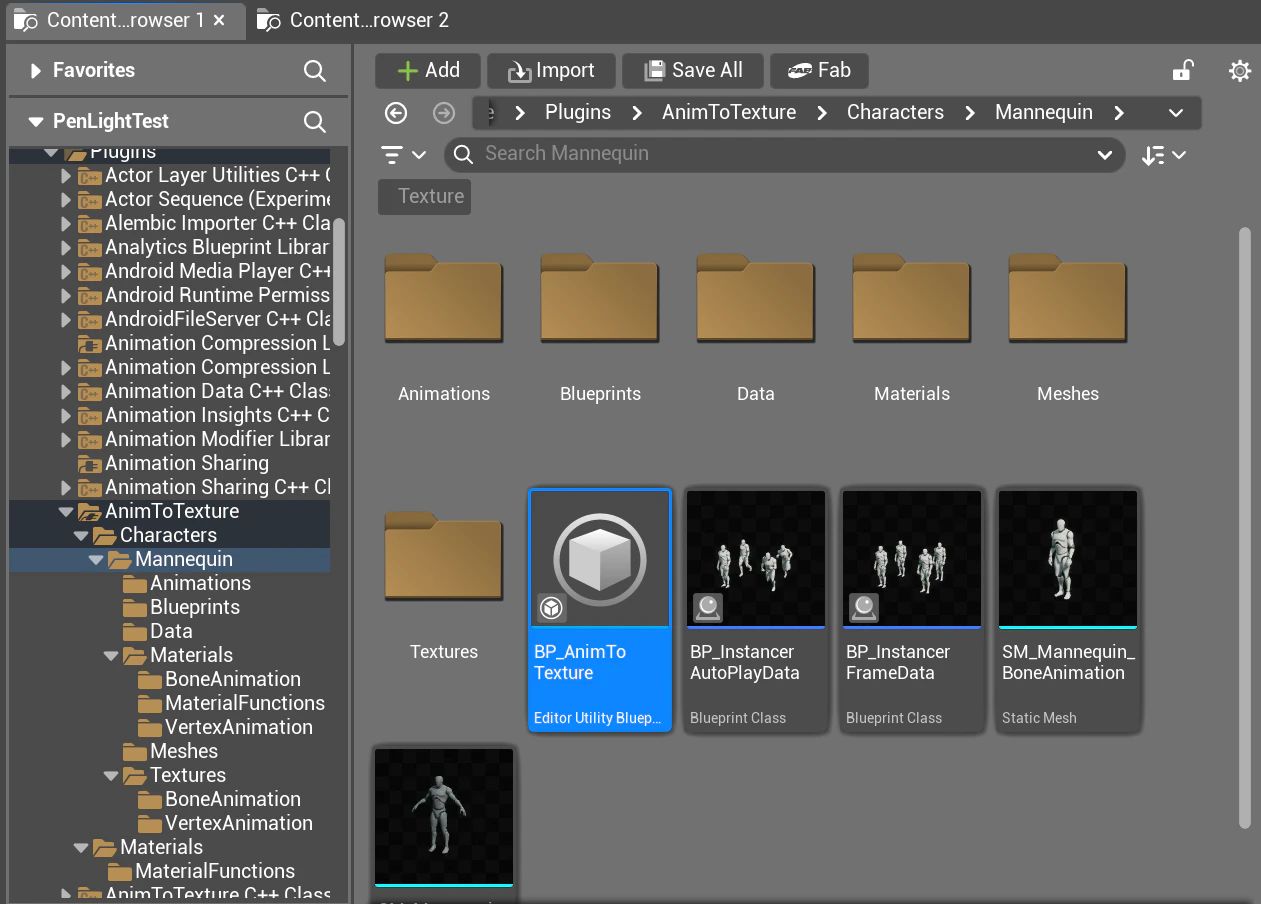
Task: Select the Meshes folder in the tree
Action: click(183, 751)
